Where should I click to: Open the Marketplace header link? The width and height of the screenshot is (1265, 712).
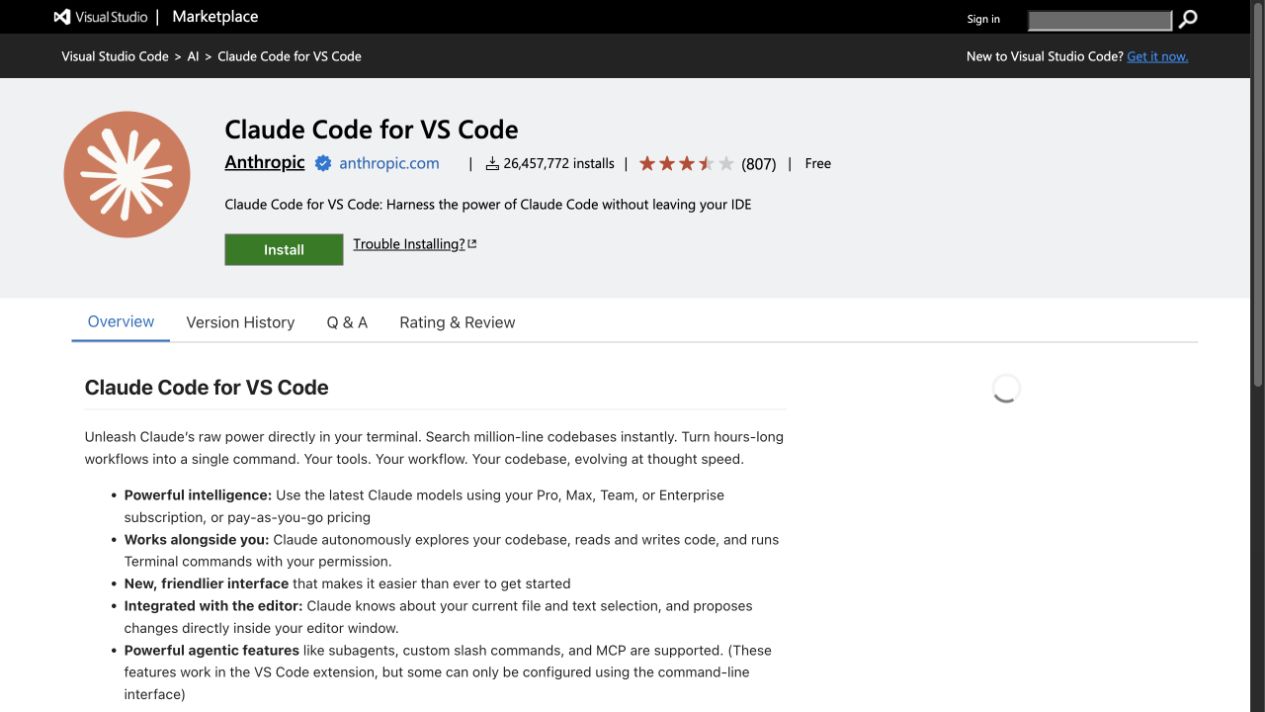click(215, 17)
